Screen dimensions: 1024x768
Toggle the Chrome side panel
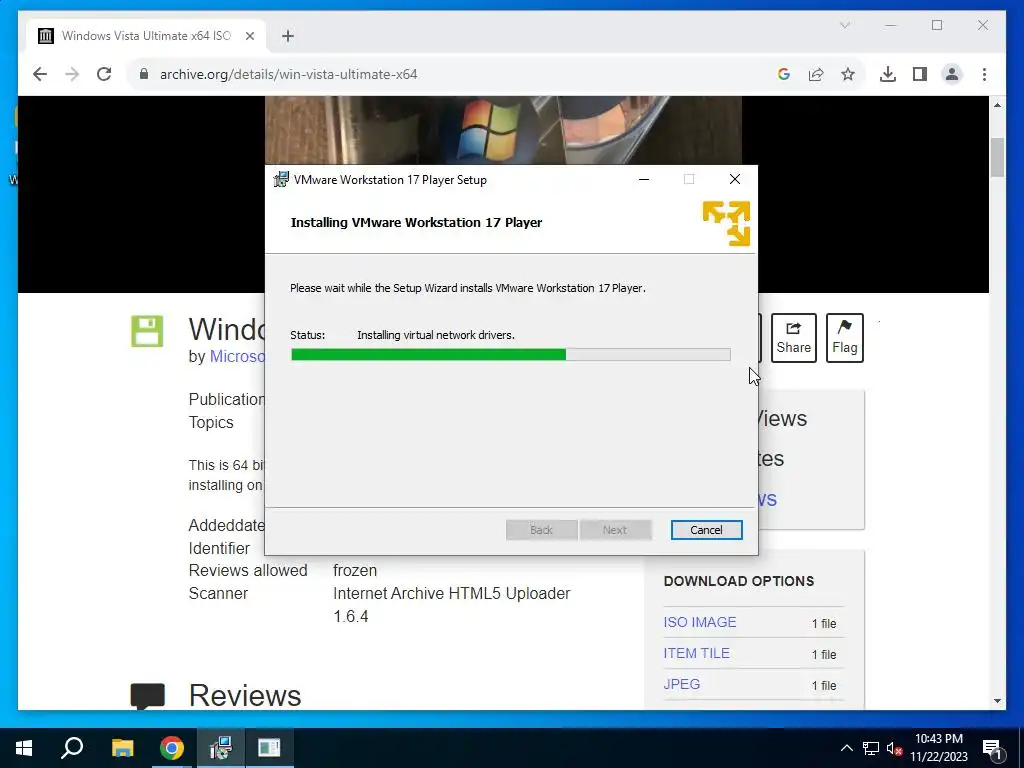(920, 74)
